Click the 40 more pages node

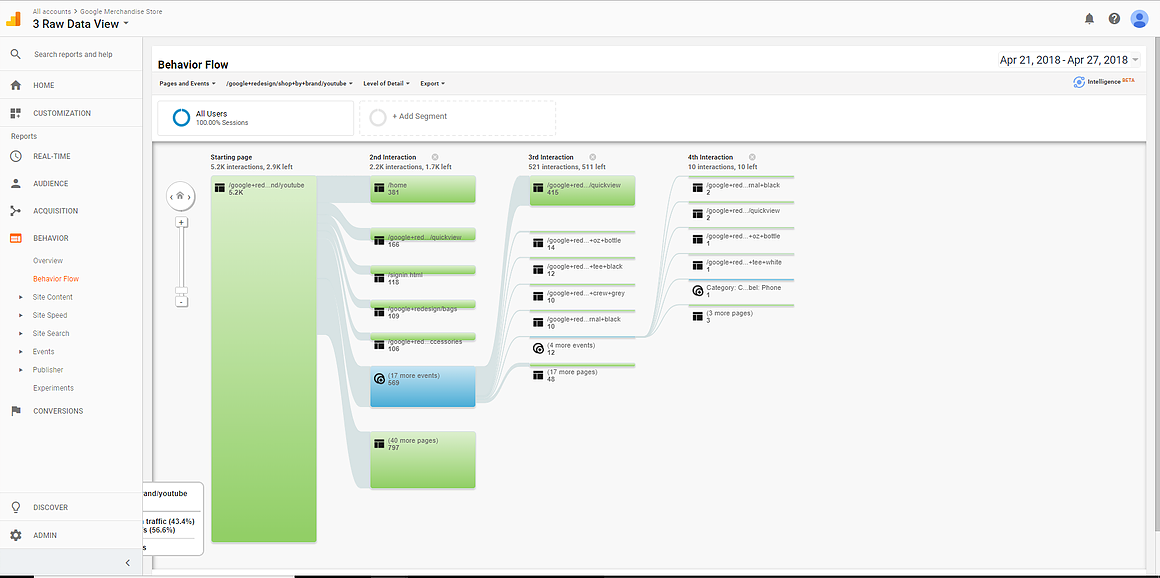coord(422,460)
